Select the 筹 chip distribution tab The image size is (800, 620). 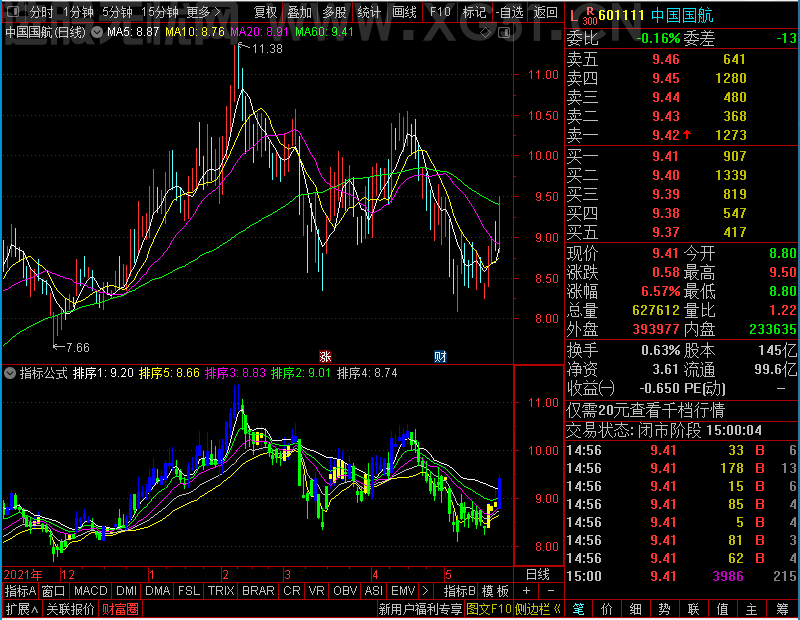click(x=782, y=609)
